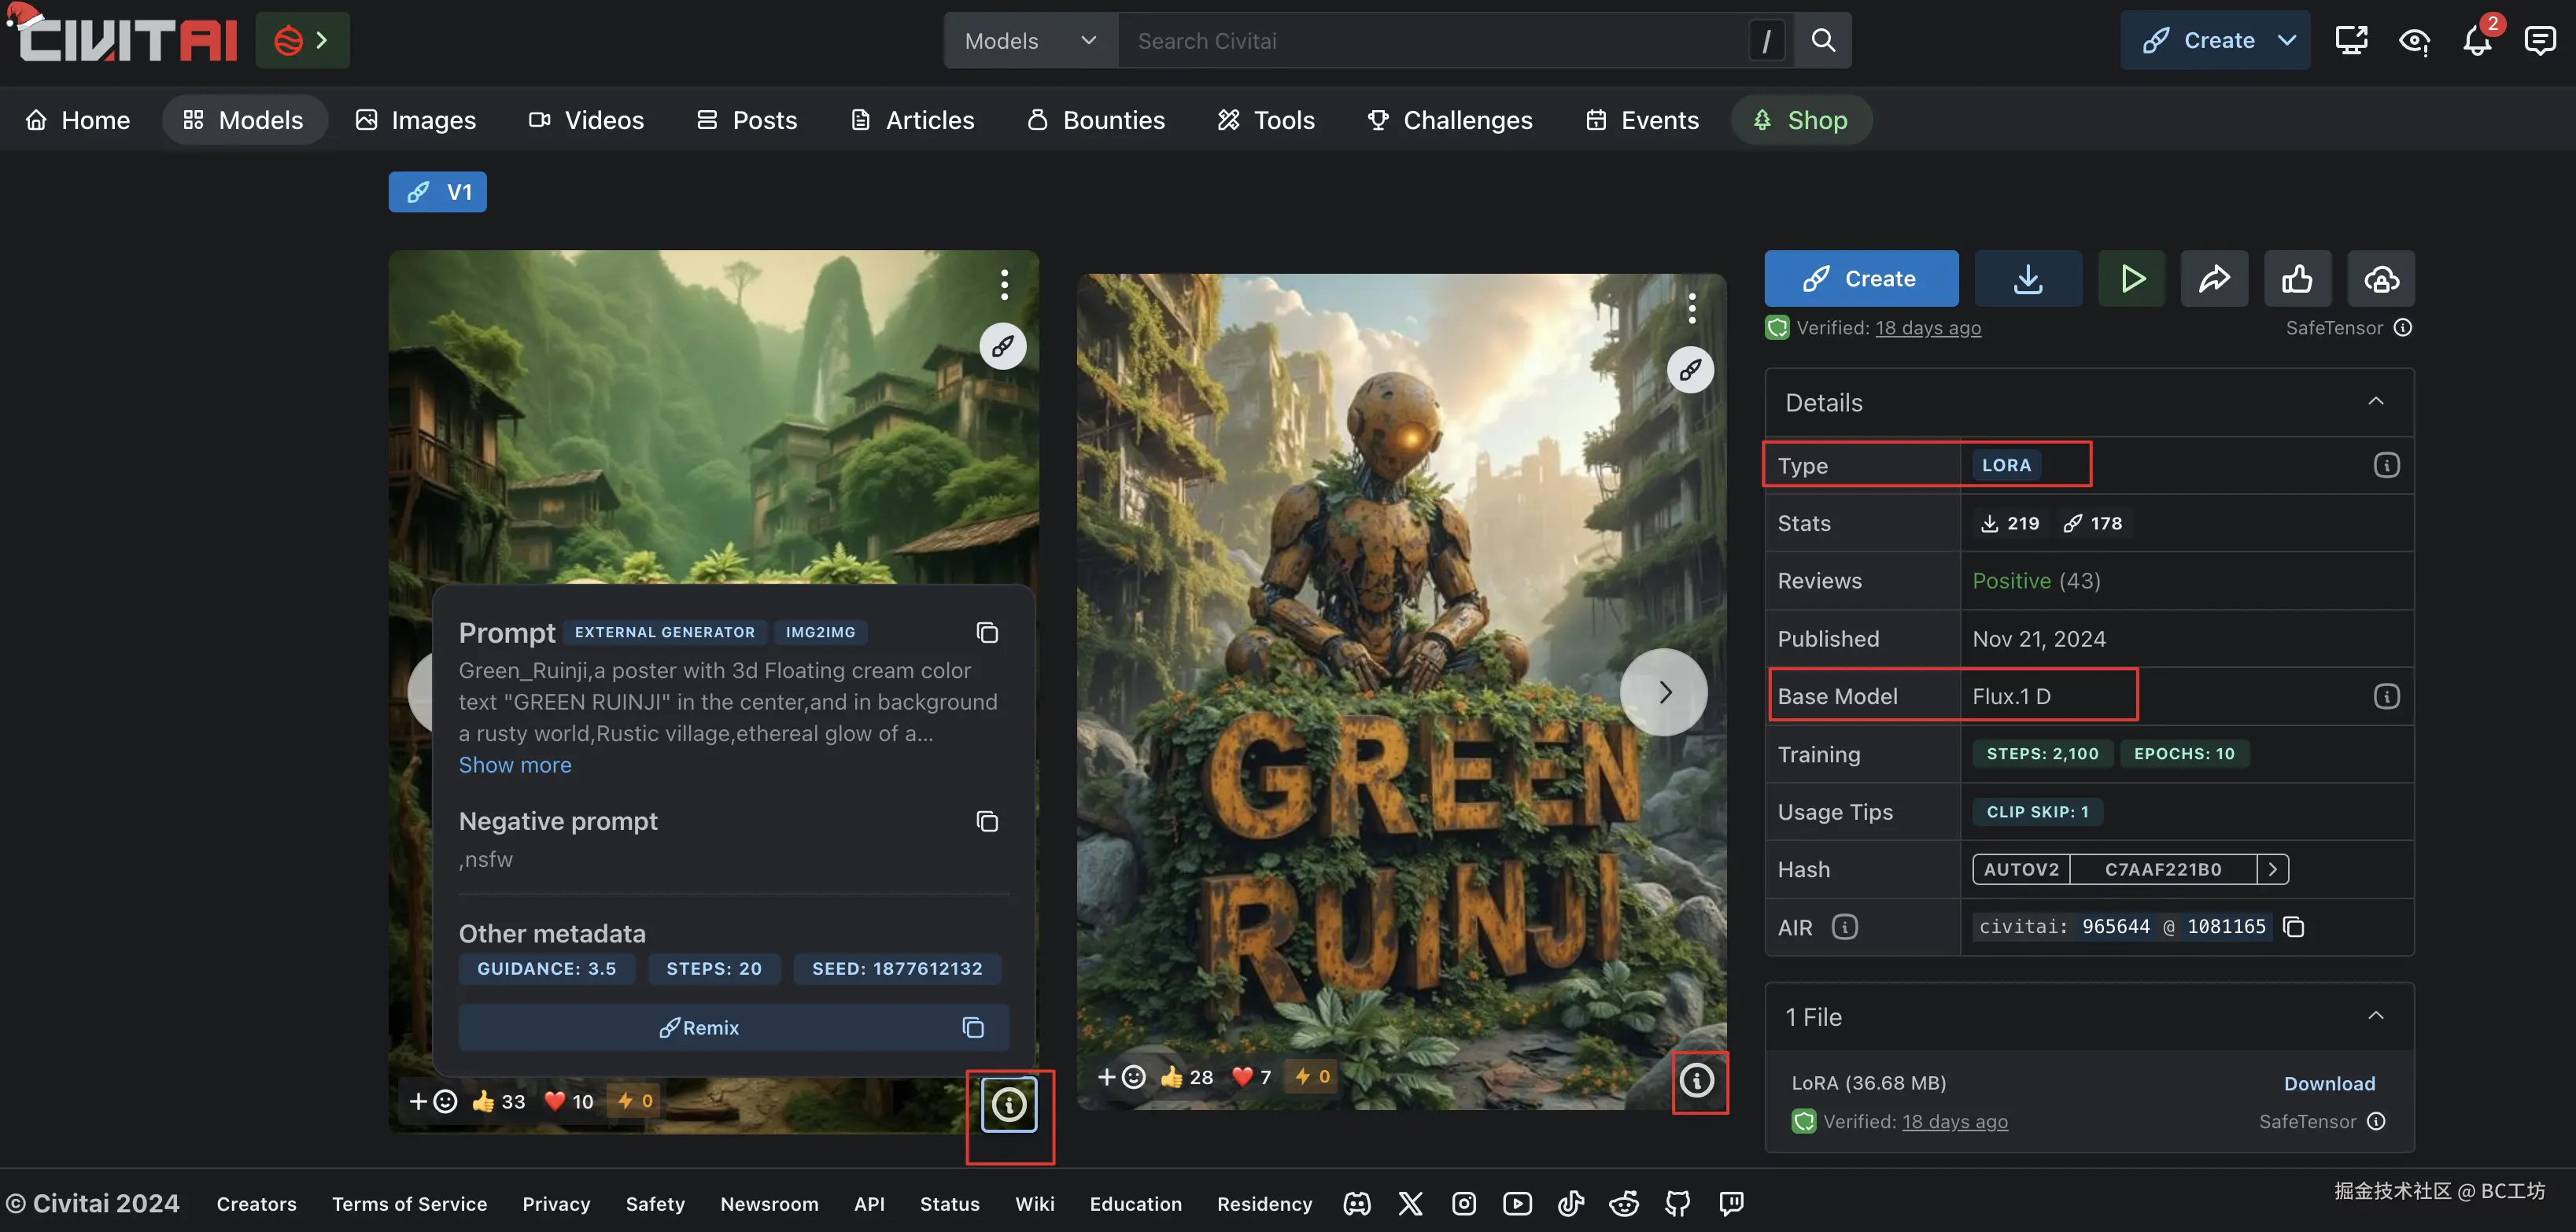Toggle image info on Green Ruinji robot image
This screenshot has height=1232, width=2576.
click(x=1696, y=1080)
